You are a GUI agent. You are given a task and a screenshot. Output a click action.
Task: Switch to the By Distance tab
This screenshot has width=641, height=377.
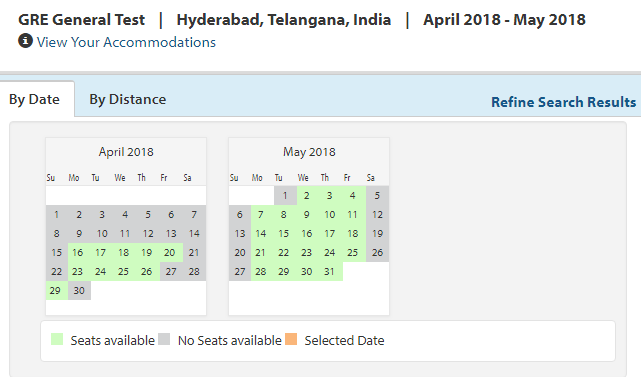point(128,99)
